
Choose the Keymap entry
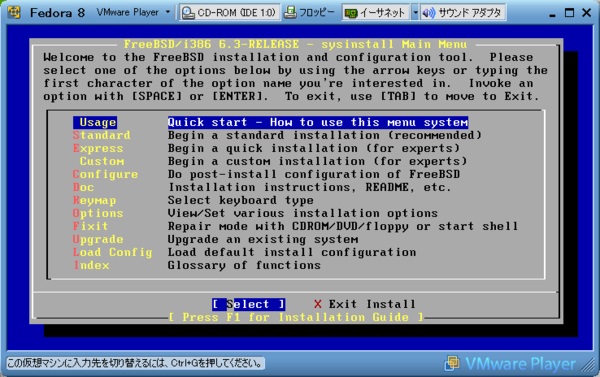point(95,200)
